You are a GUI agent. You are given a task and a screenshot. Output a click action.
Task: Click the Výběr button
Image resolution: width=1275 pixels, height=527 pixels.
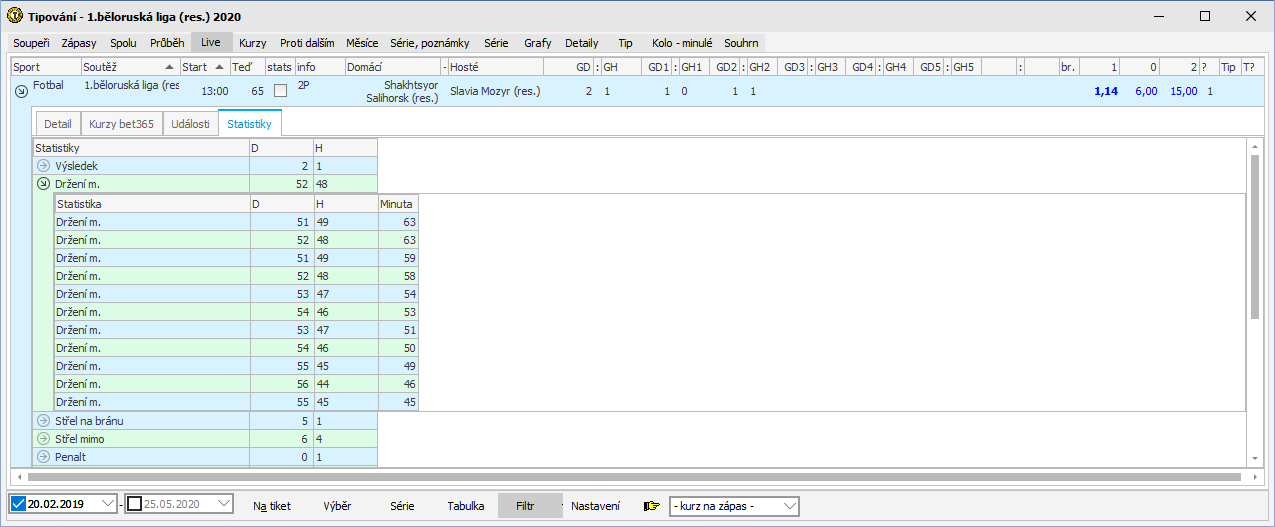coord(337,506)
